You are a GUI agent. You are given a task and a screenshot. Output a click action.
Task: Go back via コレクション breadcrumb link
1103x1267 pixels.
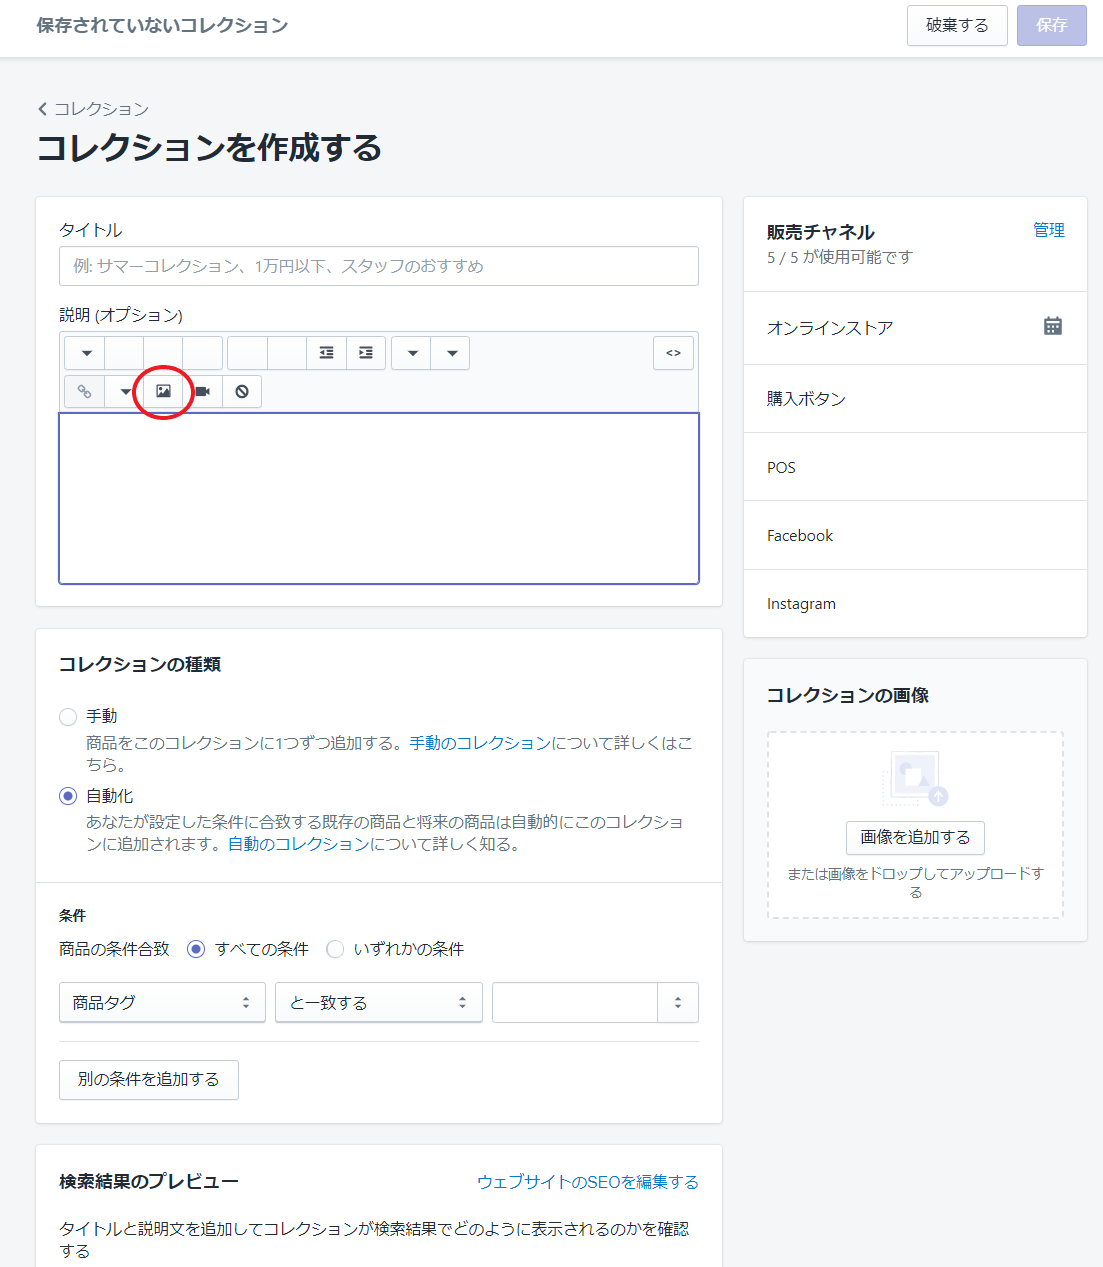(x=101, y=109)
